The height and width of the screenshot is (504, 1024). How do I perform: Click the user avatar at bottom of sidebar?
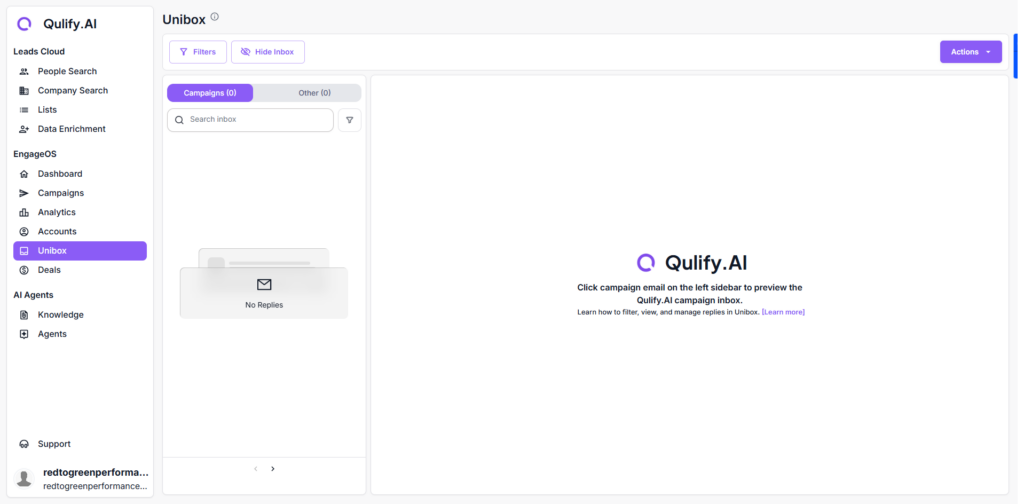(24, 479)
